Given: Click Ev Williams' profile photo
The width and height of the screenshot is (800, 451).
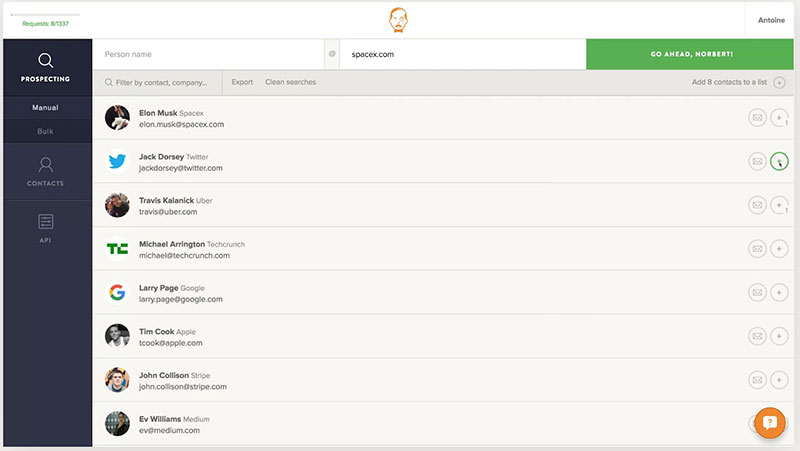Looking at the screenshot, I should click(117, 423).
